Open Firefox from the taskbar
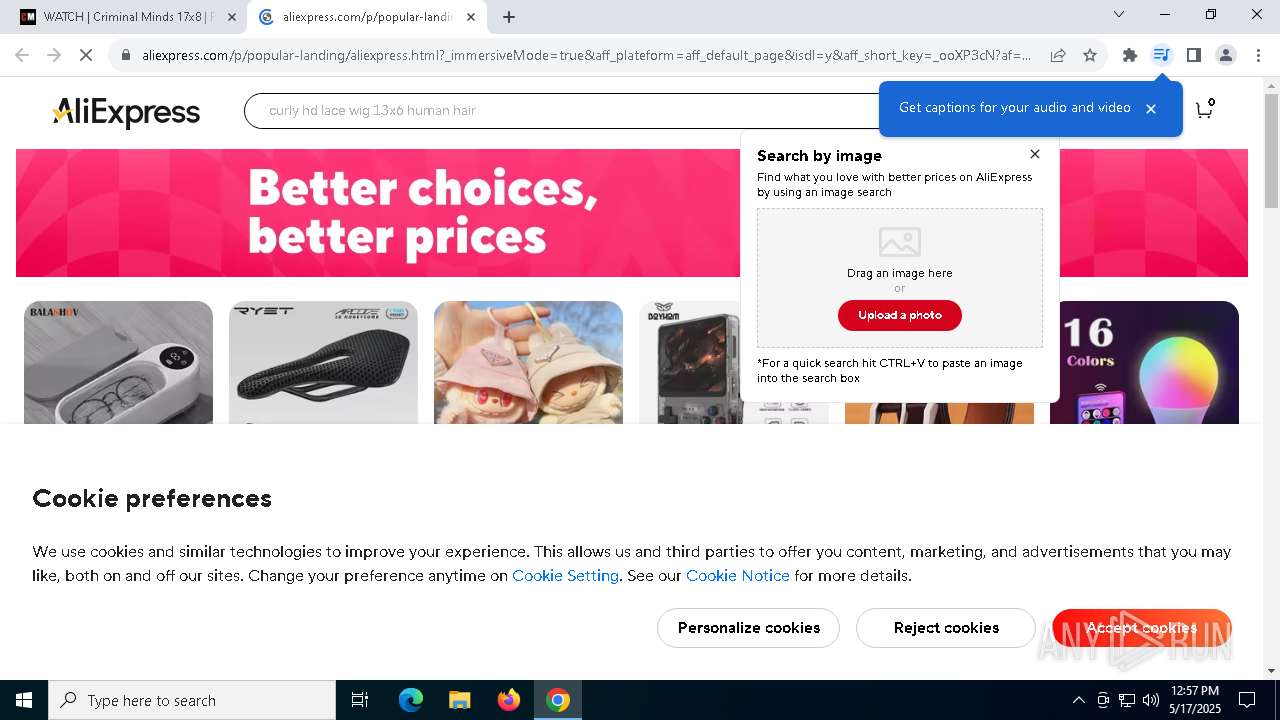The height and width of the screenshot is (720, 1280). (x=509, y=700)
